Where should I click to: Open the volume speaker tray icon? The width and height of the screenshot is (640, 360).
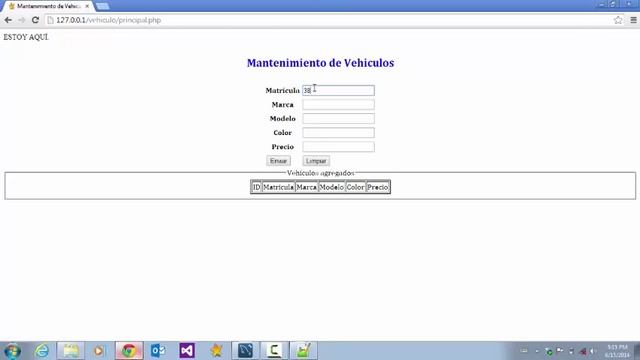(x=593, y=351)
